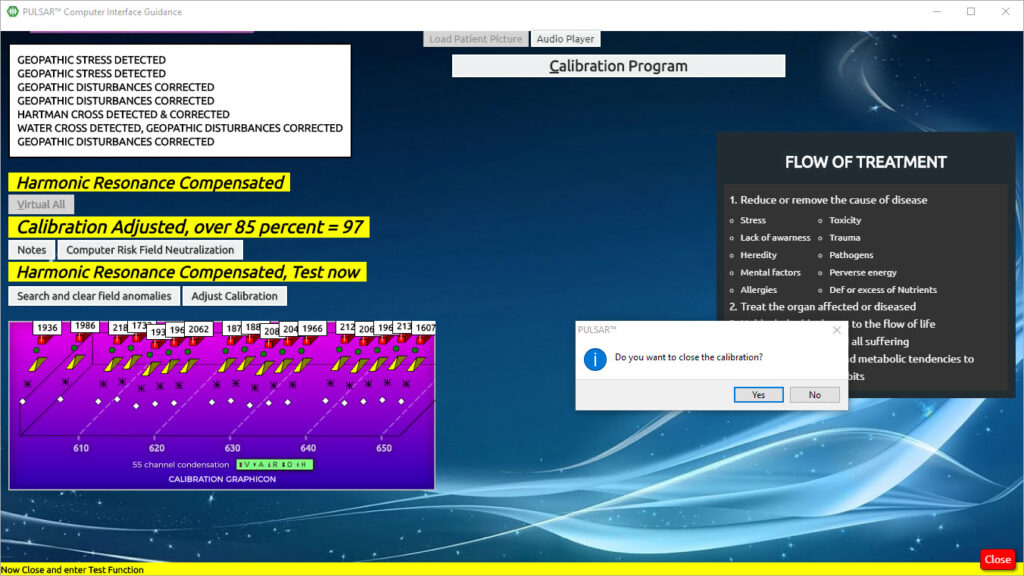Click the green channel condensation indicator
The height and width of the screenshot is (576, 1024).
pyautogui.click(x=274, y=465)
